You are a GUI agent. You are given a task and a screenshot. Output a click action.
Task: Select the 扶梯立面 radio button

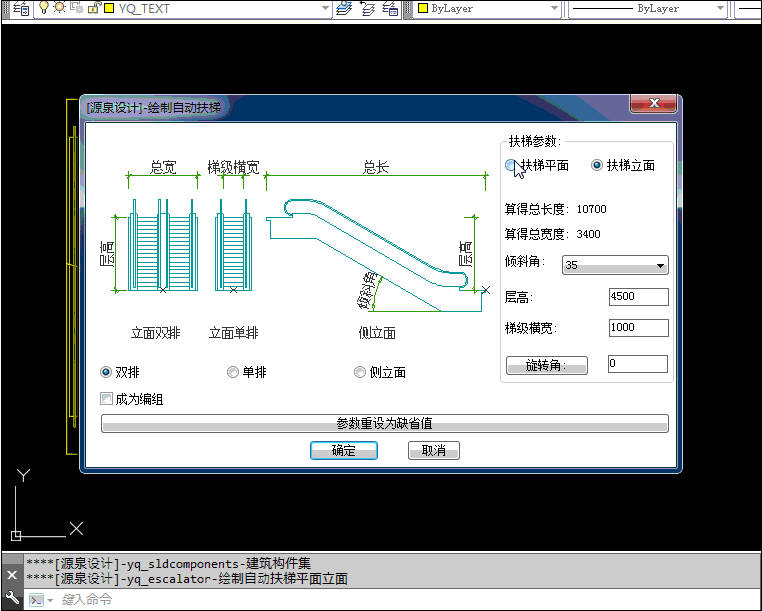point(597,165)
